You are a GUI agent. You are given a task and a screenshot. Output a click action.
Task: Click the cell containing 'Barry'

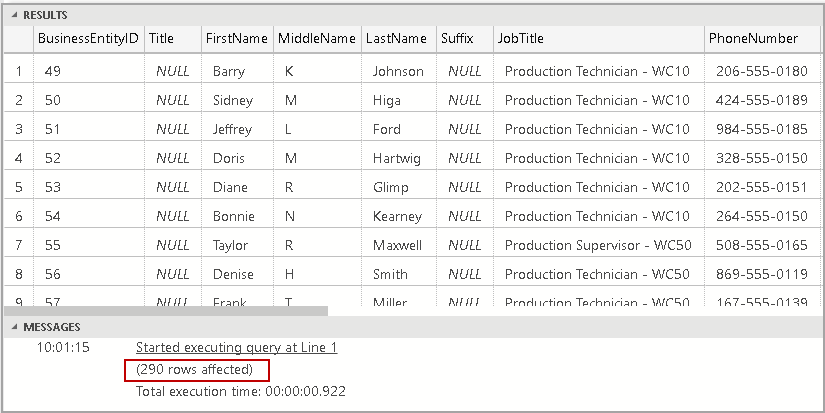(229, 72)
